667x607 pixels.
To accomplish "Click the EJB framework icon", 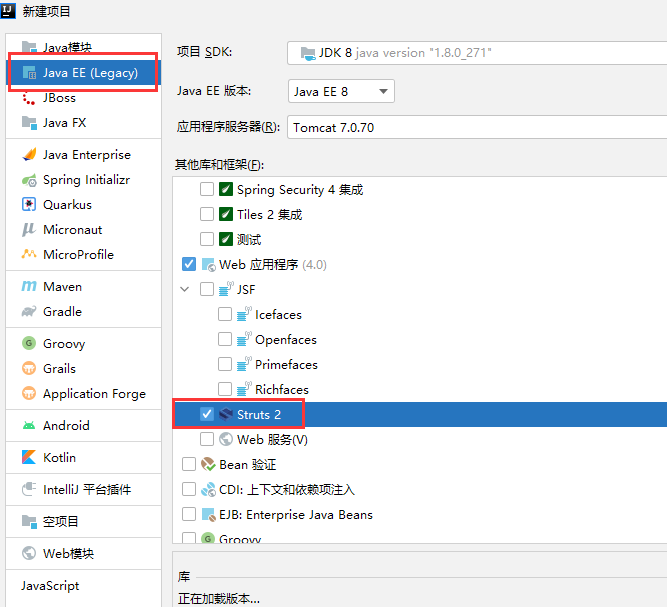I will tap(208, 514).
